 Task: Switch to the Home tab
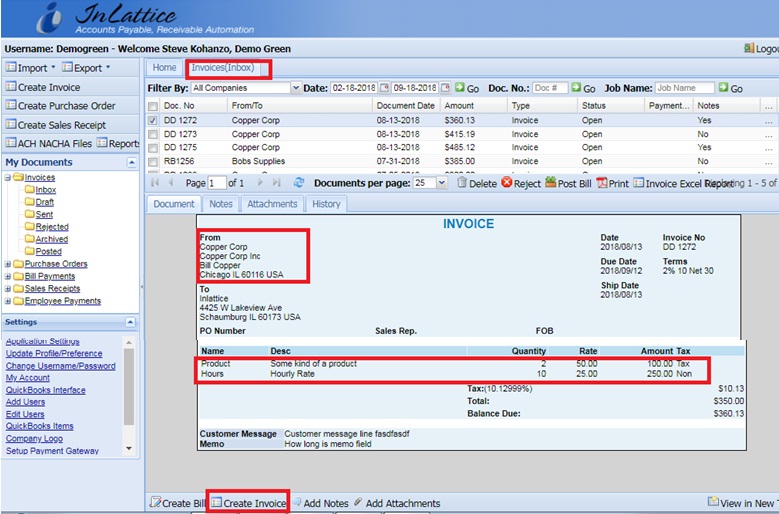164,68
